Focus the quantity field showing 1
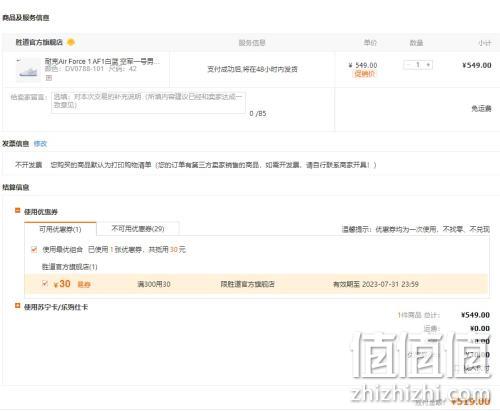Viewport: 500px width, 411px height. tap(418, 65)
